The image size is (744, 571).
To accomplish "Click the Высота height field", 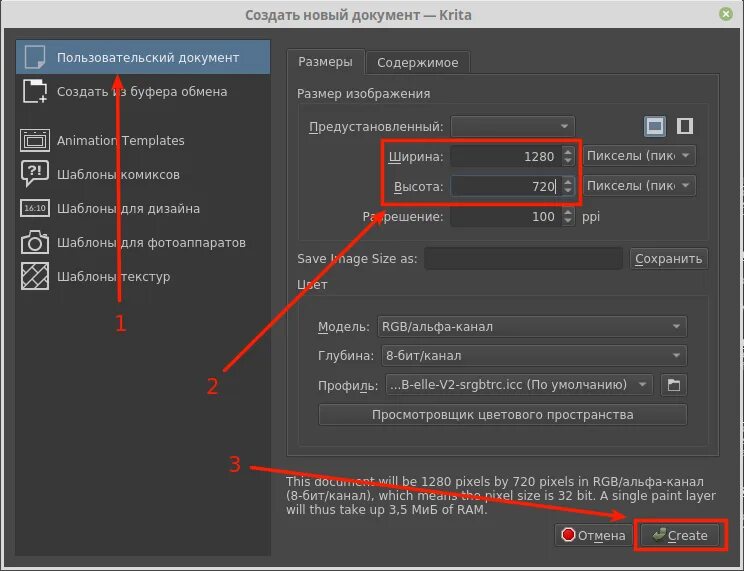I will pos(505,186).
